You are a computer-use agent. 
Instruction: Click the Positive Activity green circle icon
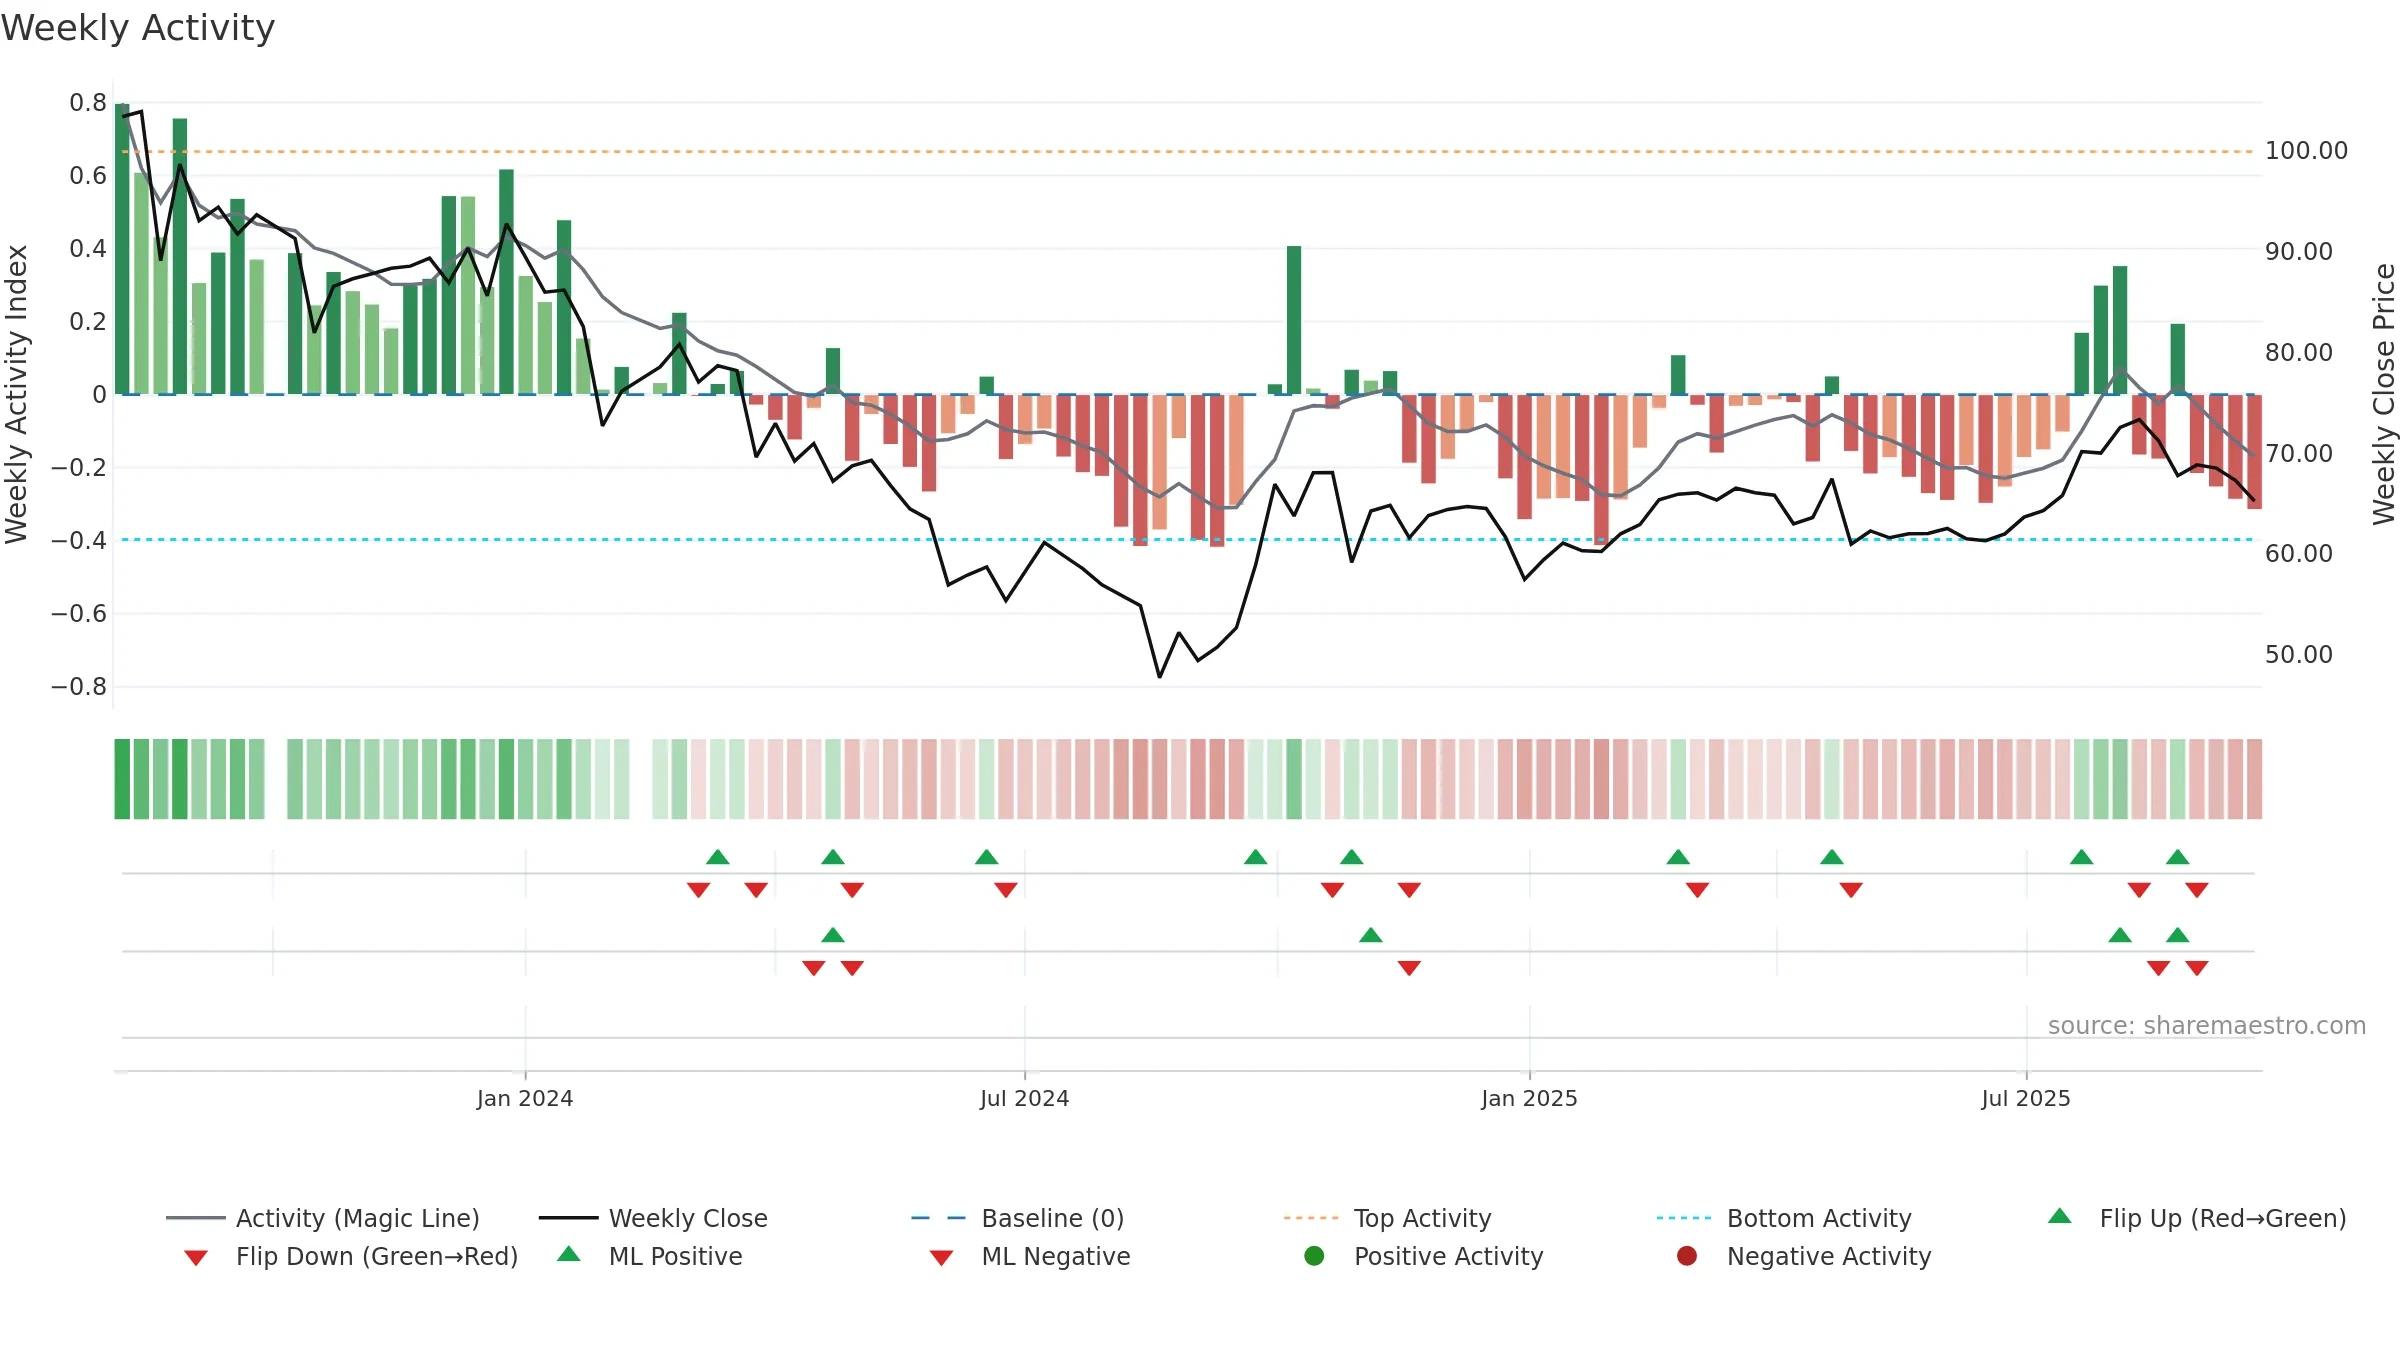1314,1256
